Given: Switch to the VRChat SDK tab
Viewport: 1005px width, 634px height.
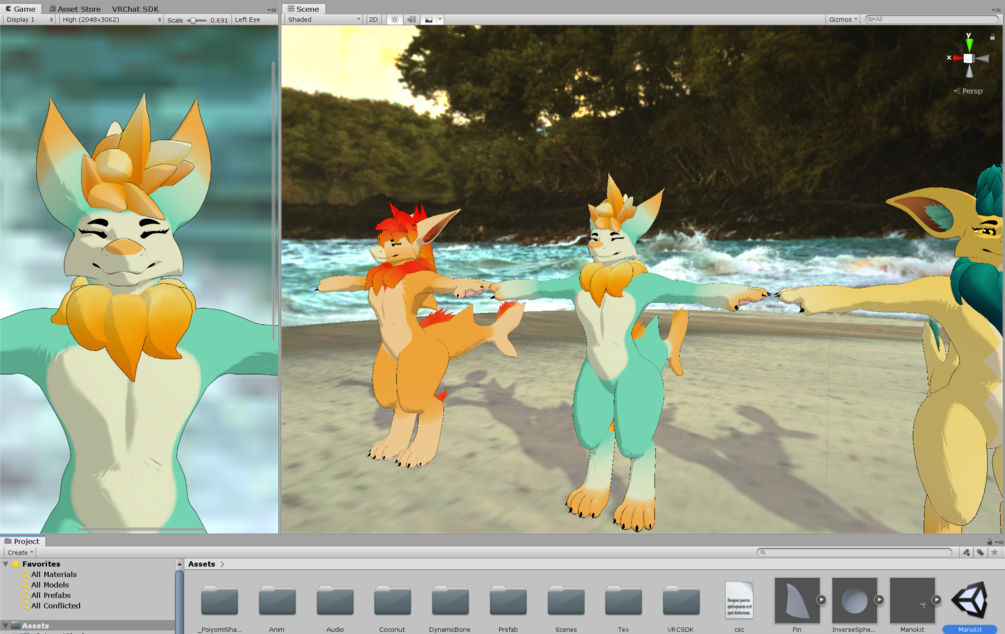Looking at the screenshot, I should tap(135, 9).
